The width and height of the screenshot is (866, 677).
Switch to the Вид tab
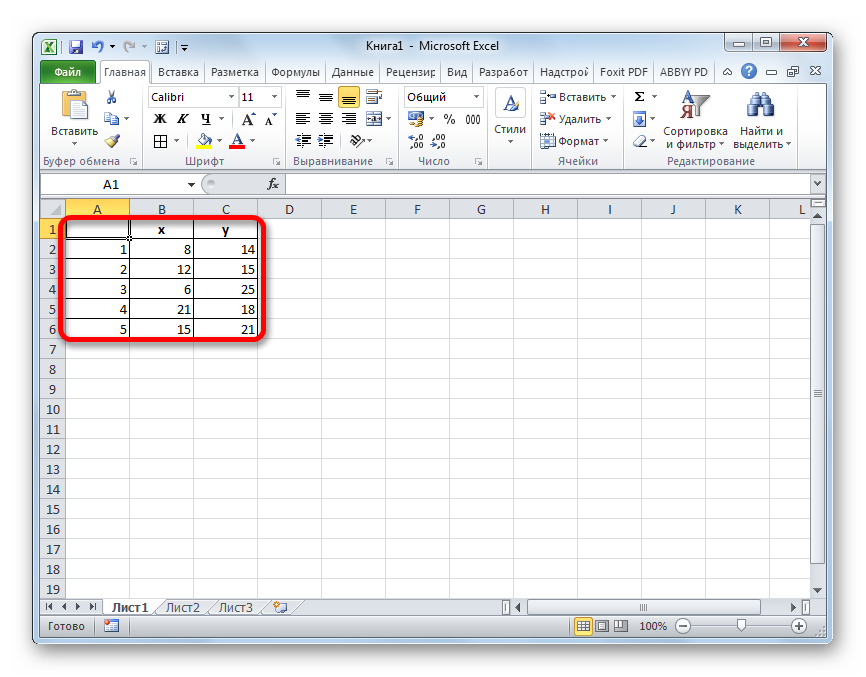(x=457, y=72)
